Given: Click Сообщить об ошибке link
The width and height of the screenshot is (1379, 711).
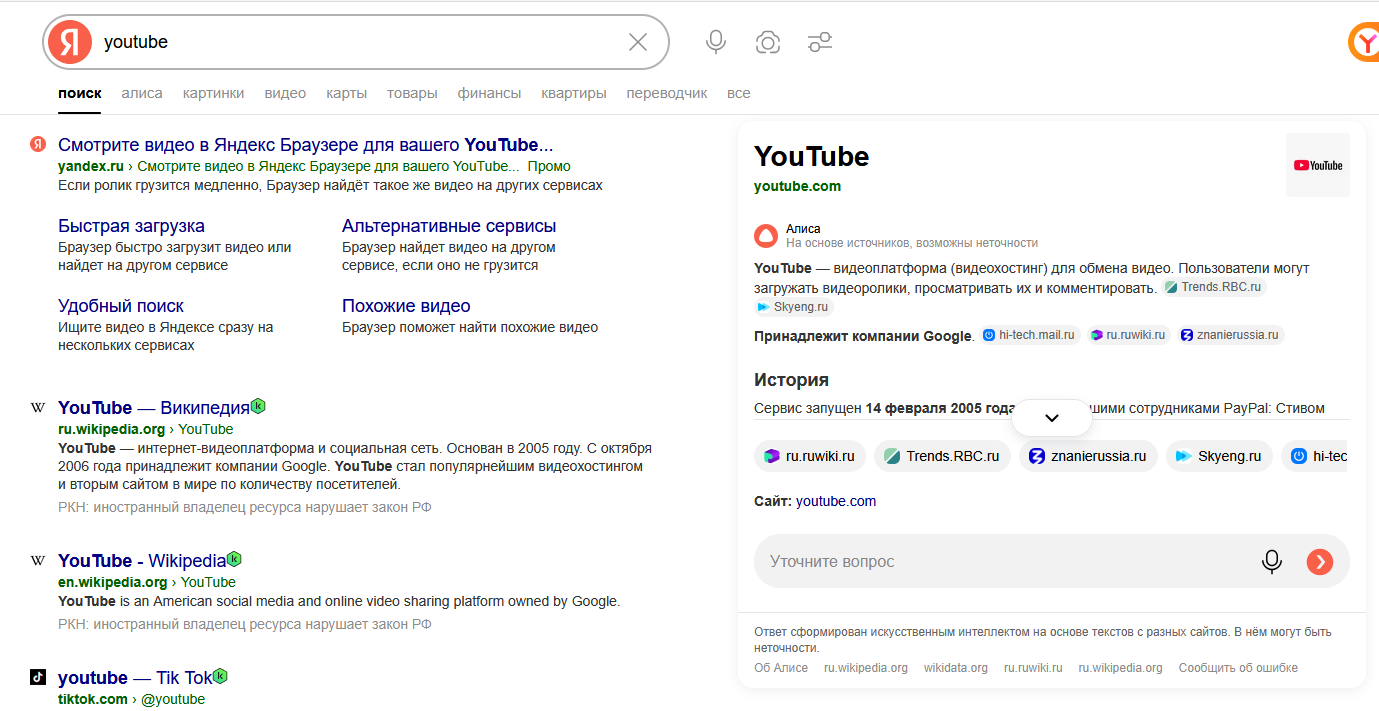Looking at the screenshot, I should click(1237, 668).
